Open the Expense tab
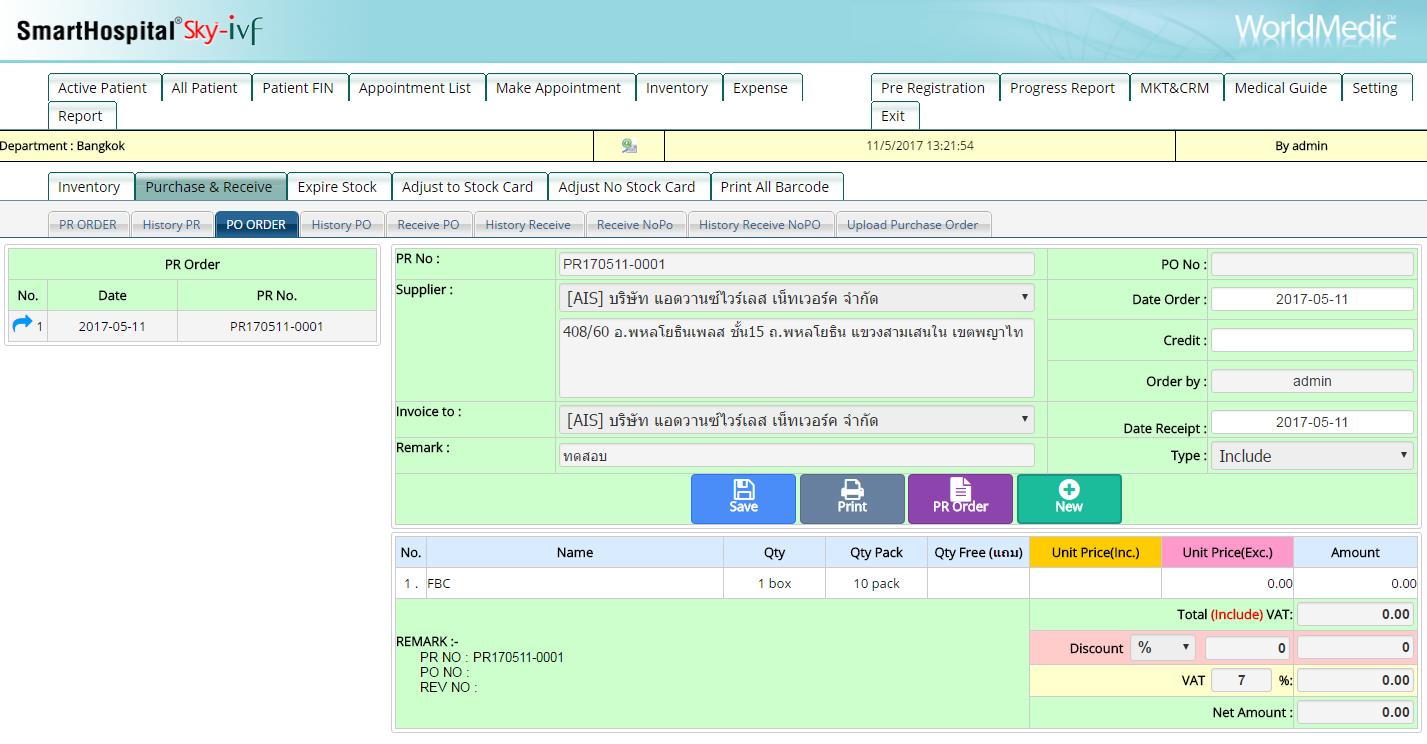Viewport: 1427px width, 744px height. pos(761,88)
